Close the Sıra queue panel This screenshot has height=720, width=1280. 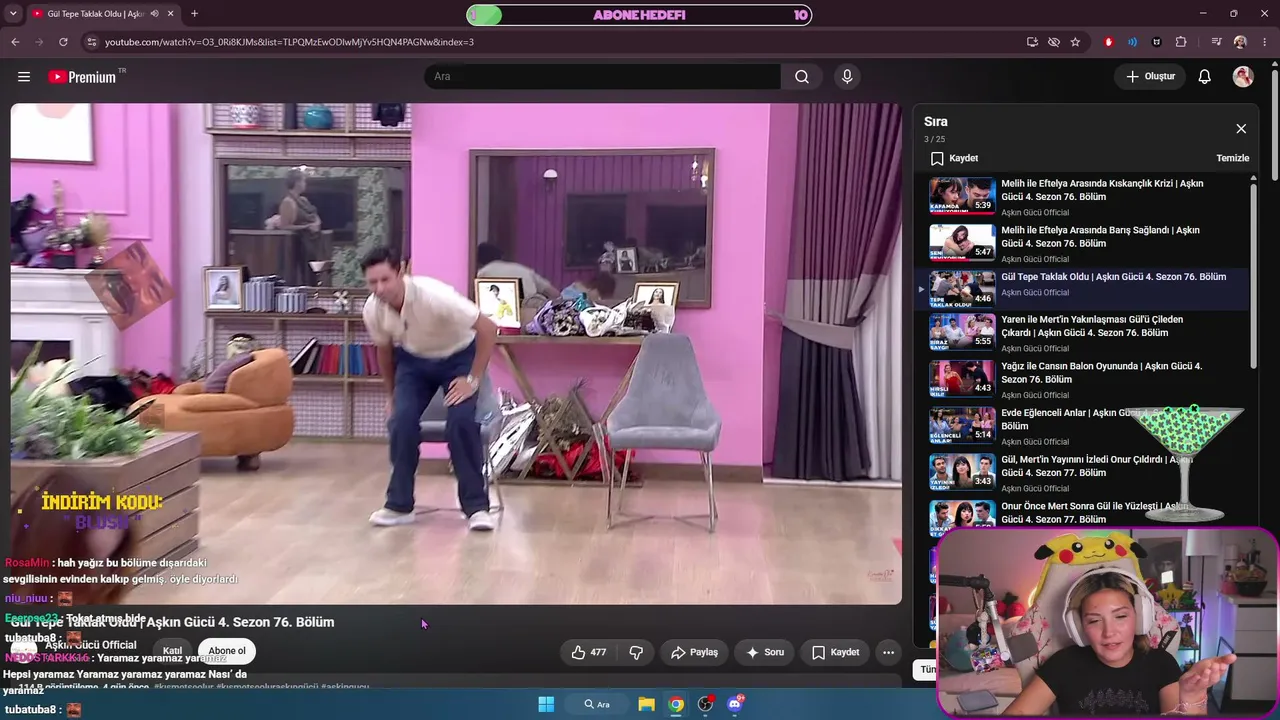[x=1241, y=129]
